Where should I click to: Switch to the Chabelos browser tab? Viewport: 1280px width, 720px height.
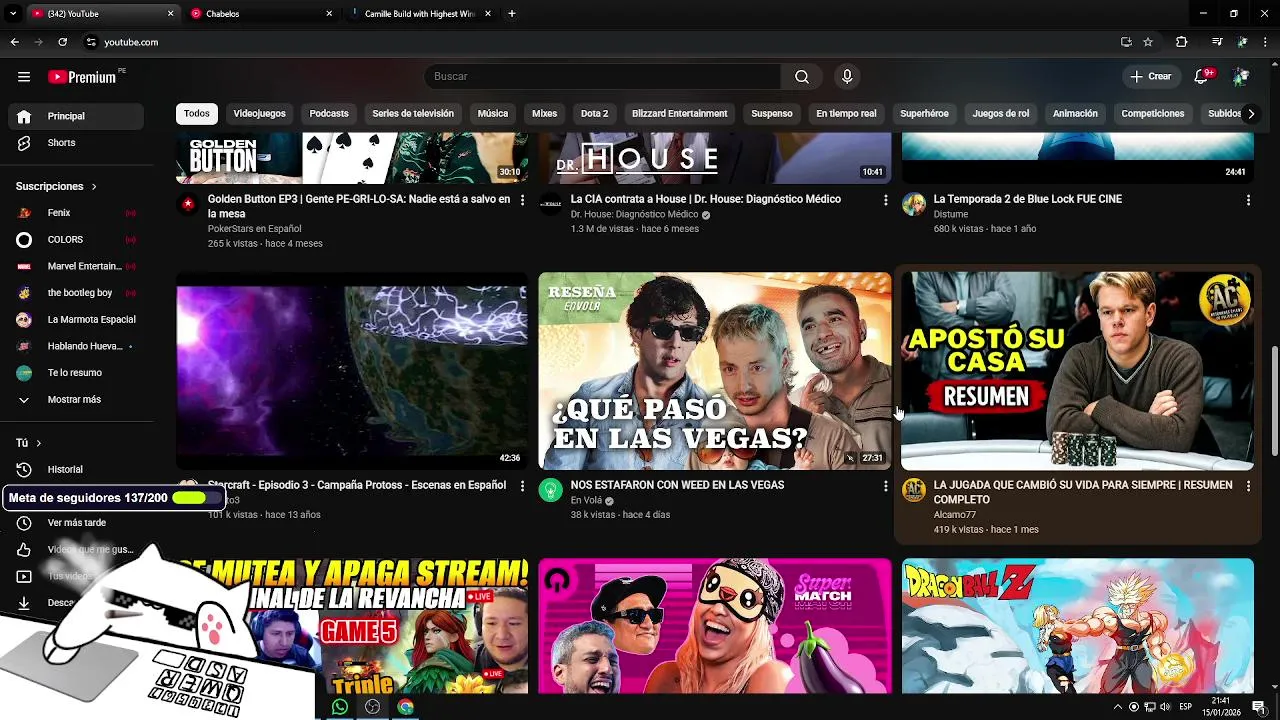click(x=260, y=14)
